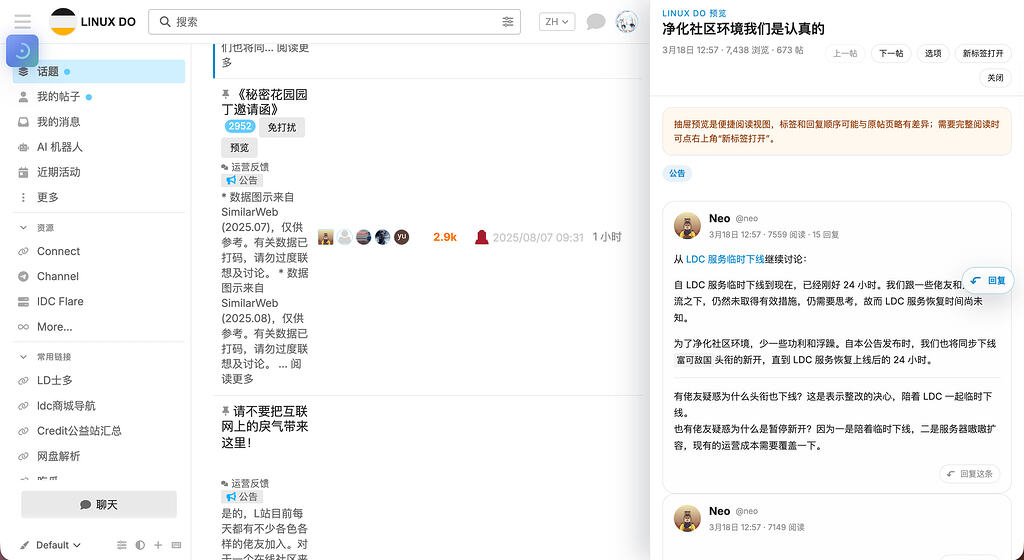Open the hamburger sidebar menu

[22, 22]
